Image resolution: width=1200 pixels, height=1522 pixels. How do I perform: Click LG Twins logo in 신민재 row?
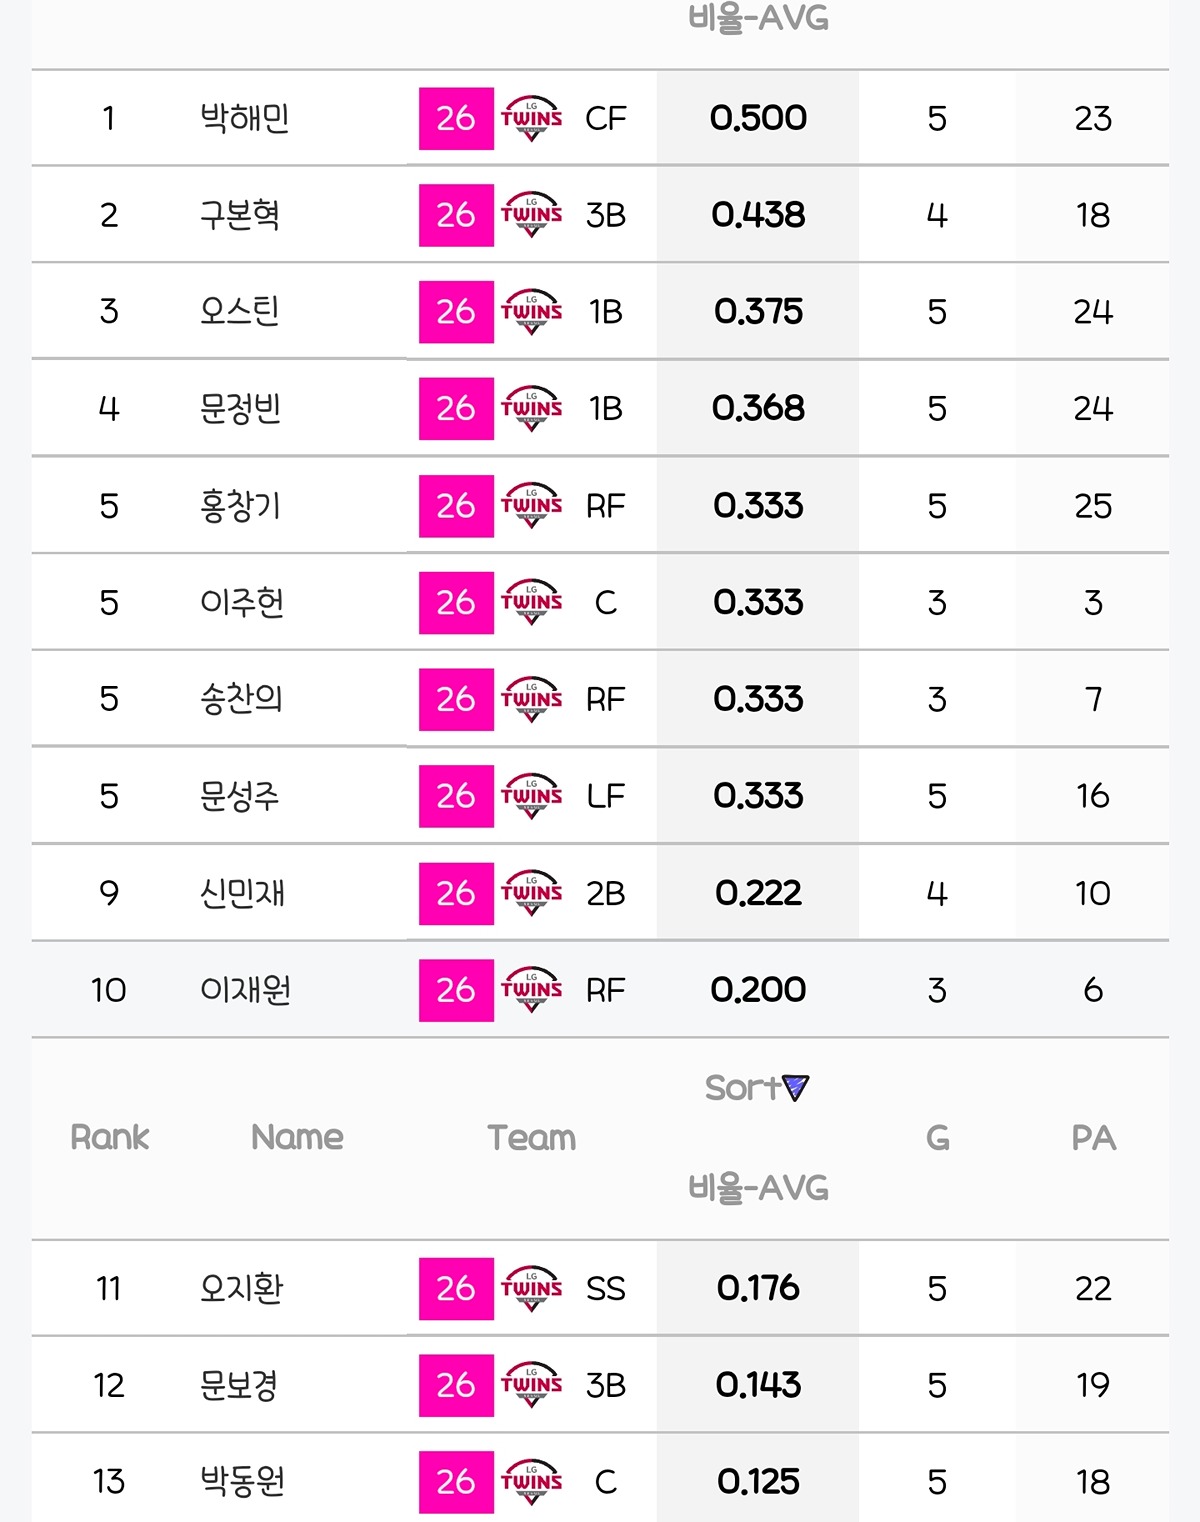531,893
